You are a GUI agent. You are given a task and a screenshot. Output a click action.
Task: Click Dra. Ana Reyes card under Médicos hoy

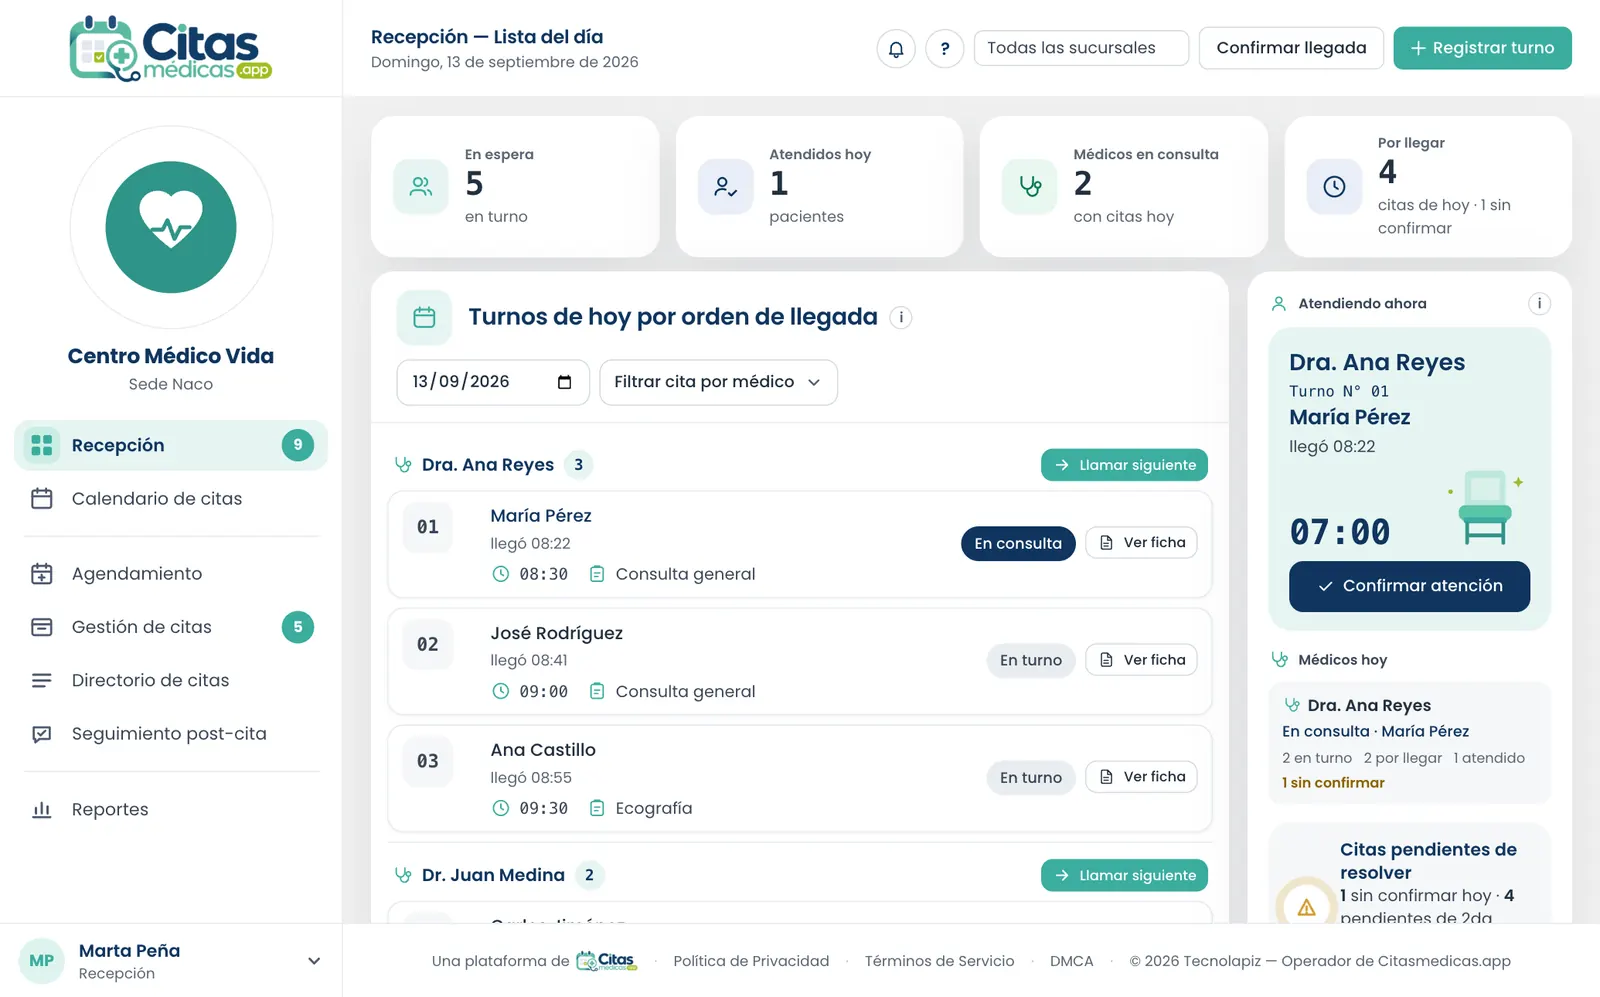(1409, 743)
